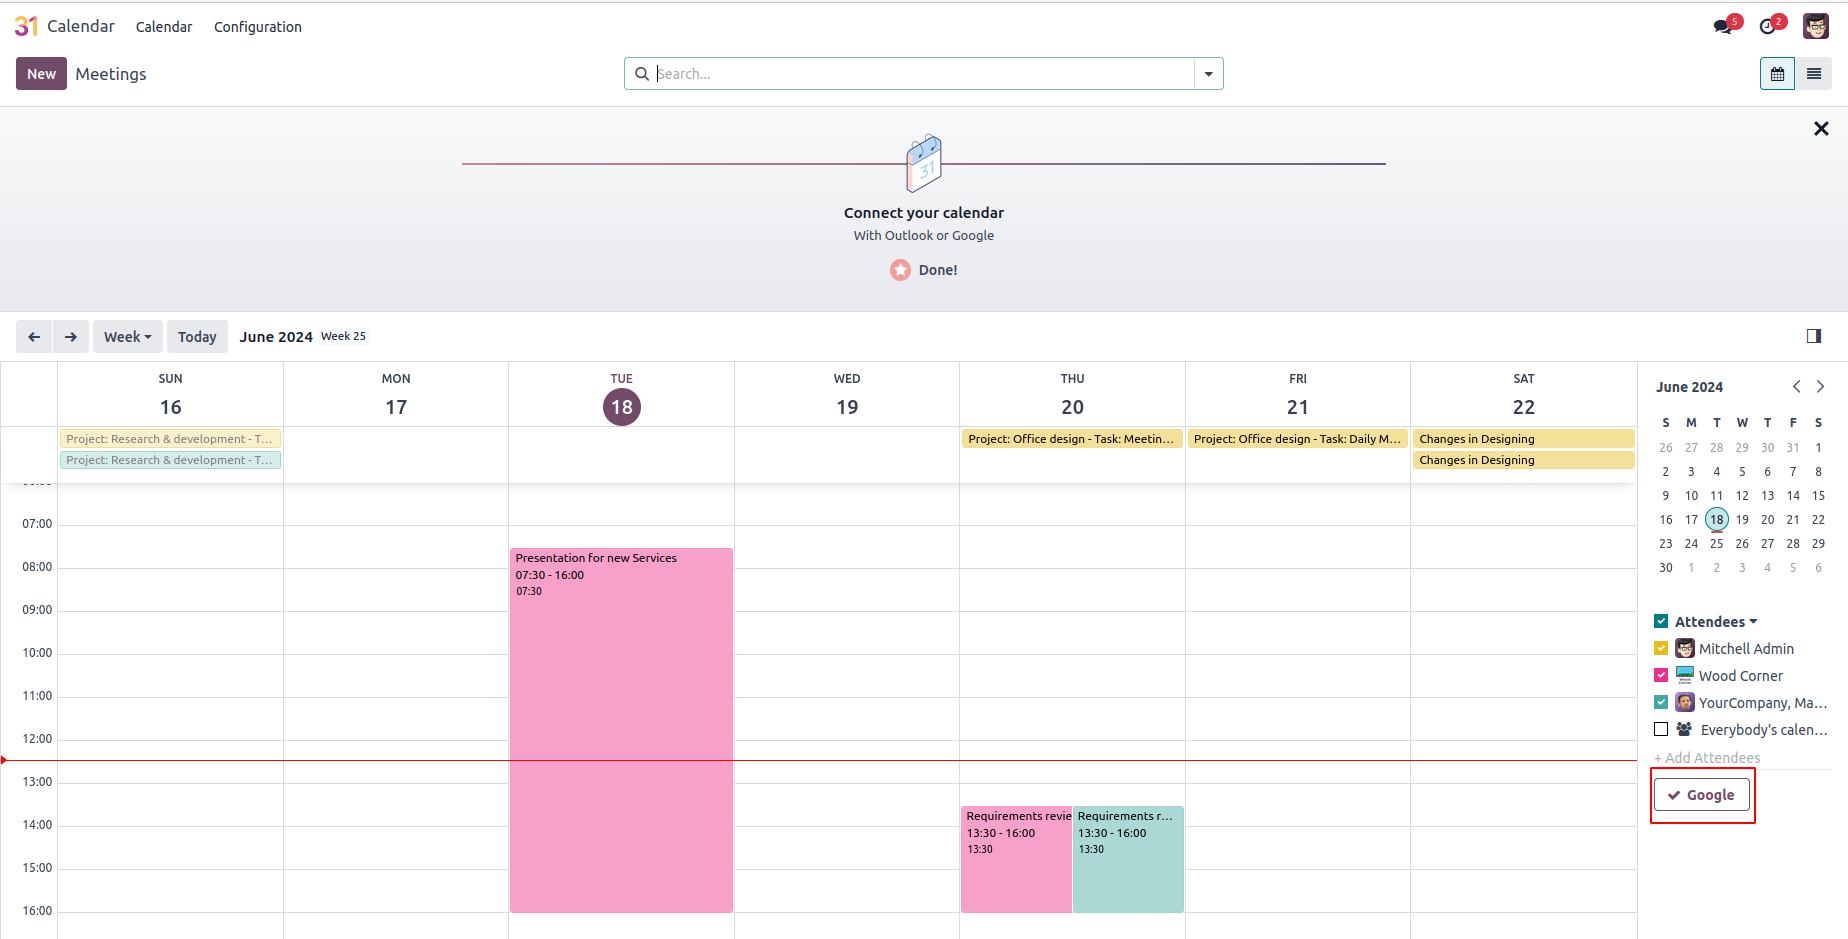Open the discuss messages icon
The height and width of the screenshot is (939, 1848).
click(1722, 27)
